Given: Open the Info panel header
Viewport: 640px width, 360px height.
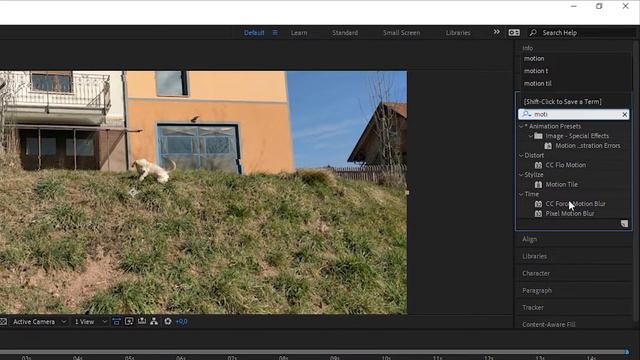Looking at the screenshot, I should (x=528, y=48).
